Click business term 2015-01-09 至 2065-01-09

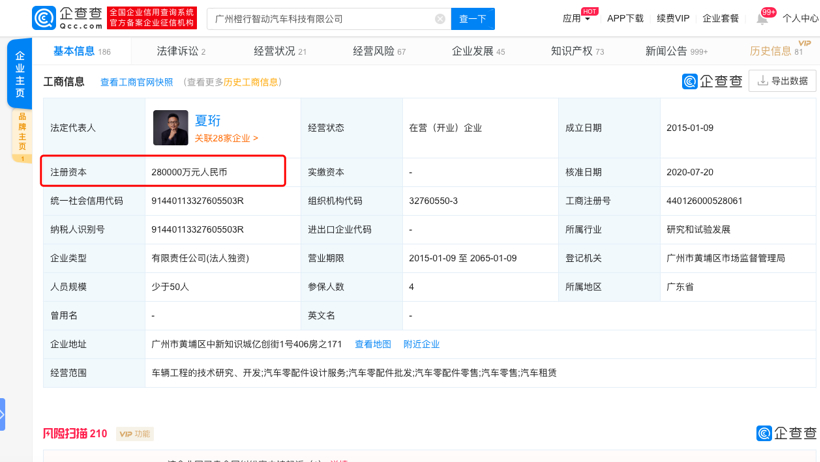point(463,258)
